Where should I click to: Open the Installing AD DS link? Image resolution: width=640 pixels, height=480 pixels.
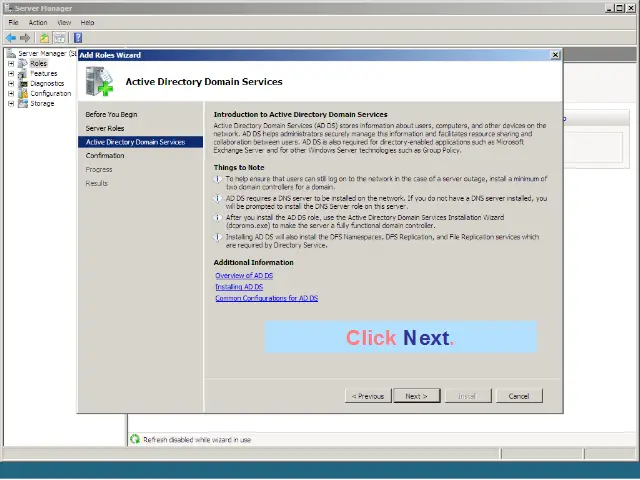239,287
